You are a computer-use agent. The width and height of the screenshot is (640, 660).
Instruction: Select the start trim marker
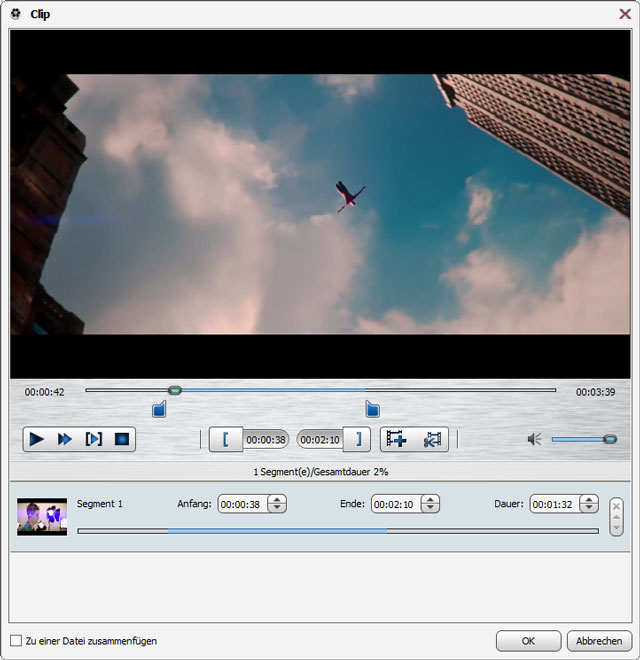tap(159, 409)
